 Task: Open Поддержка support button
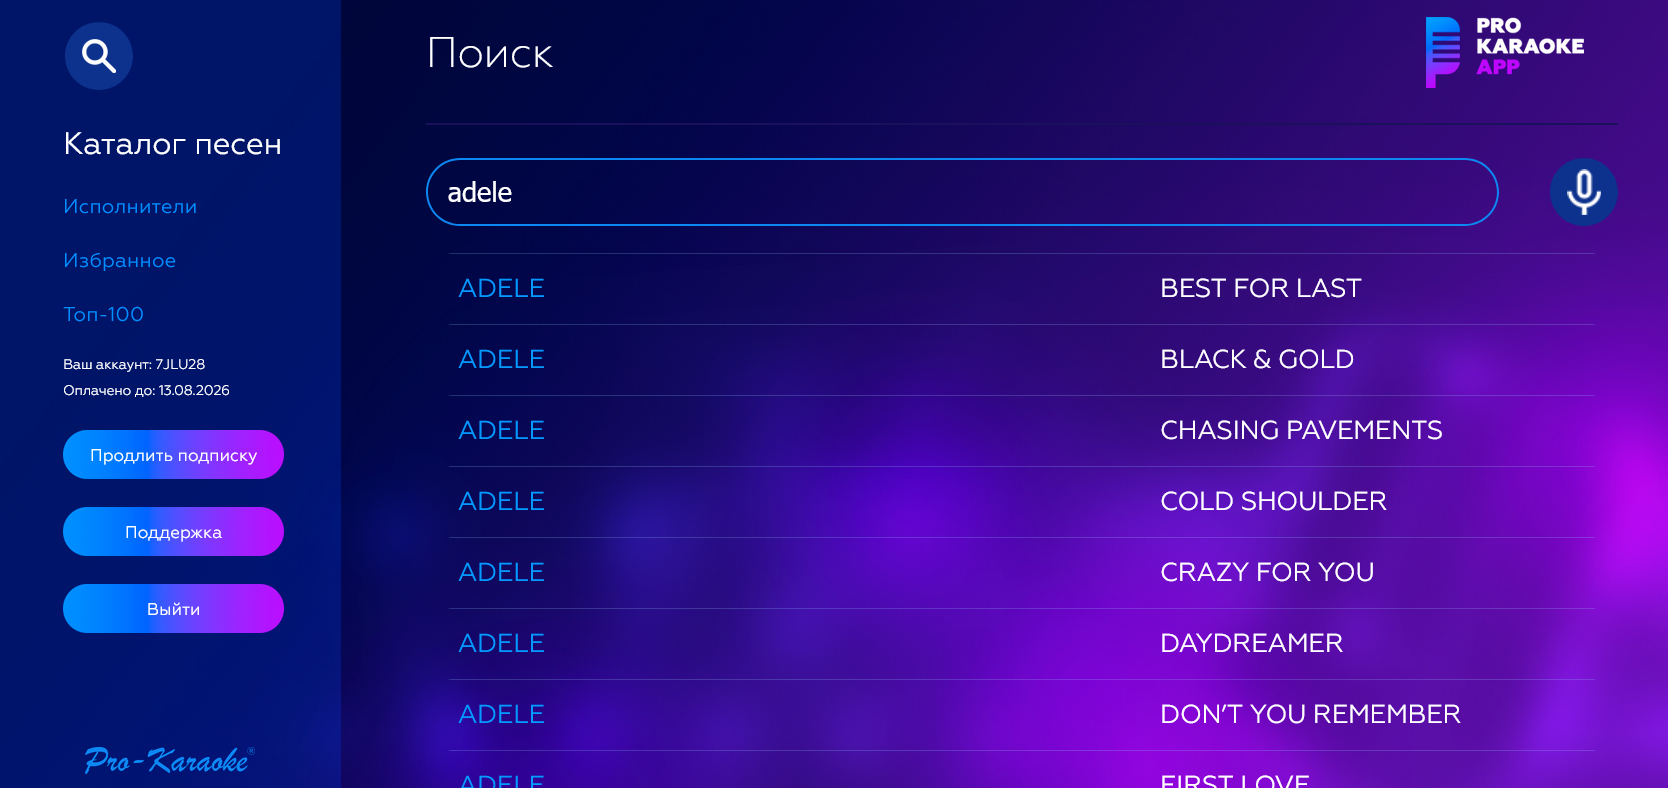point(173,532)
